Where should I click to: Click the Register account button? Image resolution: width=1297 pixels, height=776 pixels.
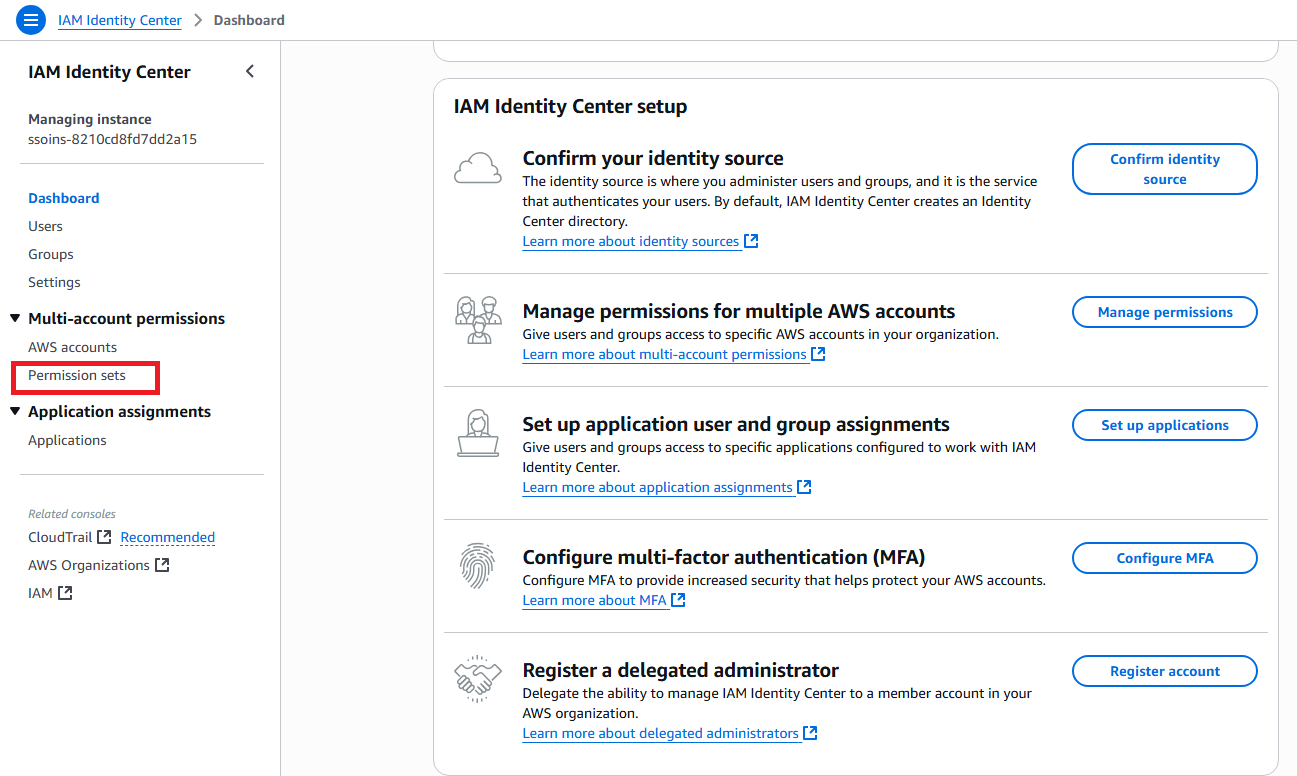pyautogui.click(x=1165, y=671)
